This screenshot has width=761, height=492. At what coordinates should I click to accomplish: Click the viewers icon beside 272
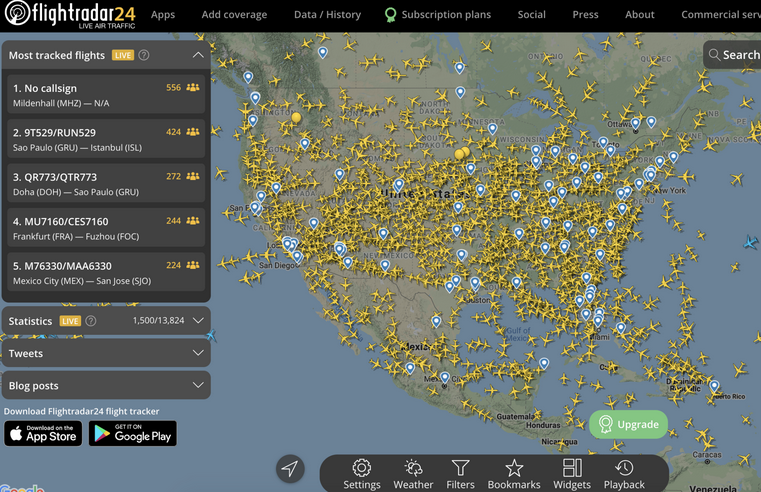pyautogui.click(x=193, y=176)
